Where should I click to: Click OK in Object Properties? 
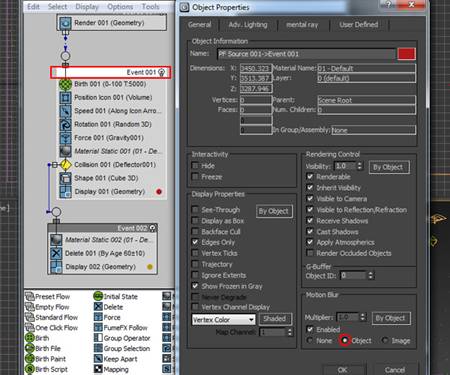coord(343,369)
